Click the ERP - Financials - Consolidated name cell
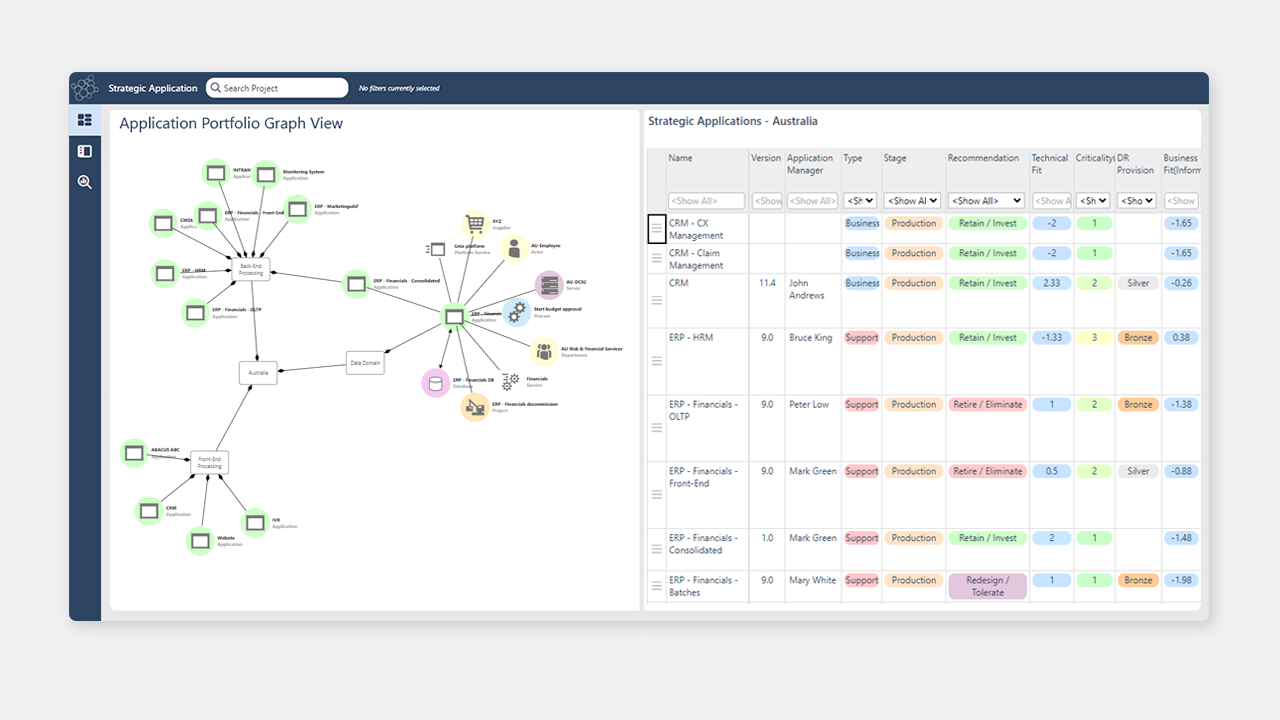Screen dimensions: 1280x720 [x=704, y=544]
